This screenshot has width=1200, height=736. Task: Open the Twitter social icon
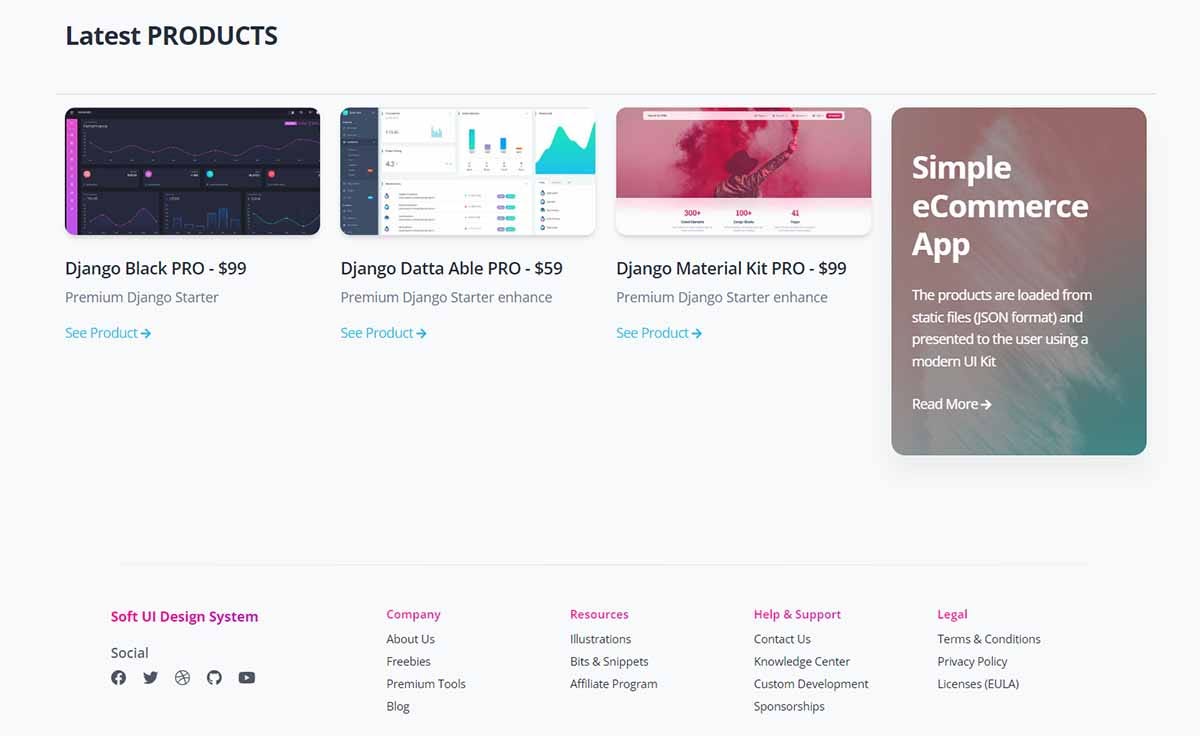click(x=150, y=678)
